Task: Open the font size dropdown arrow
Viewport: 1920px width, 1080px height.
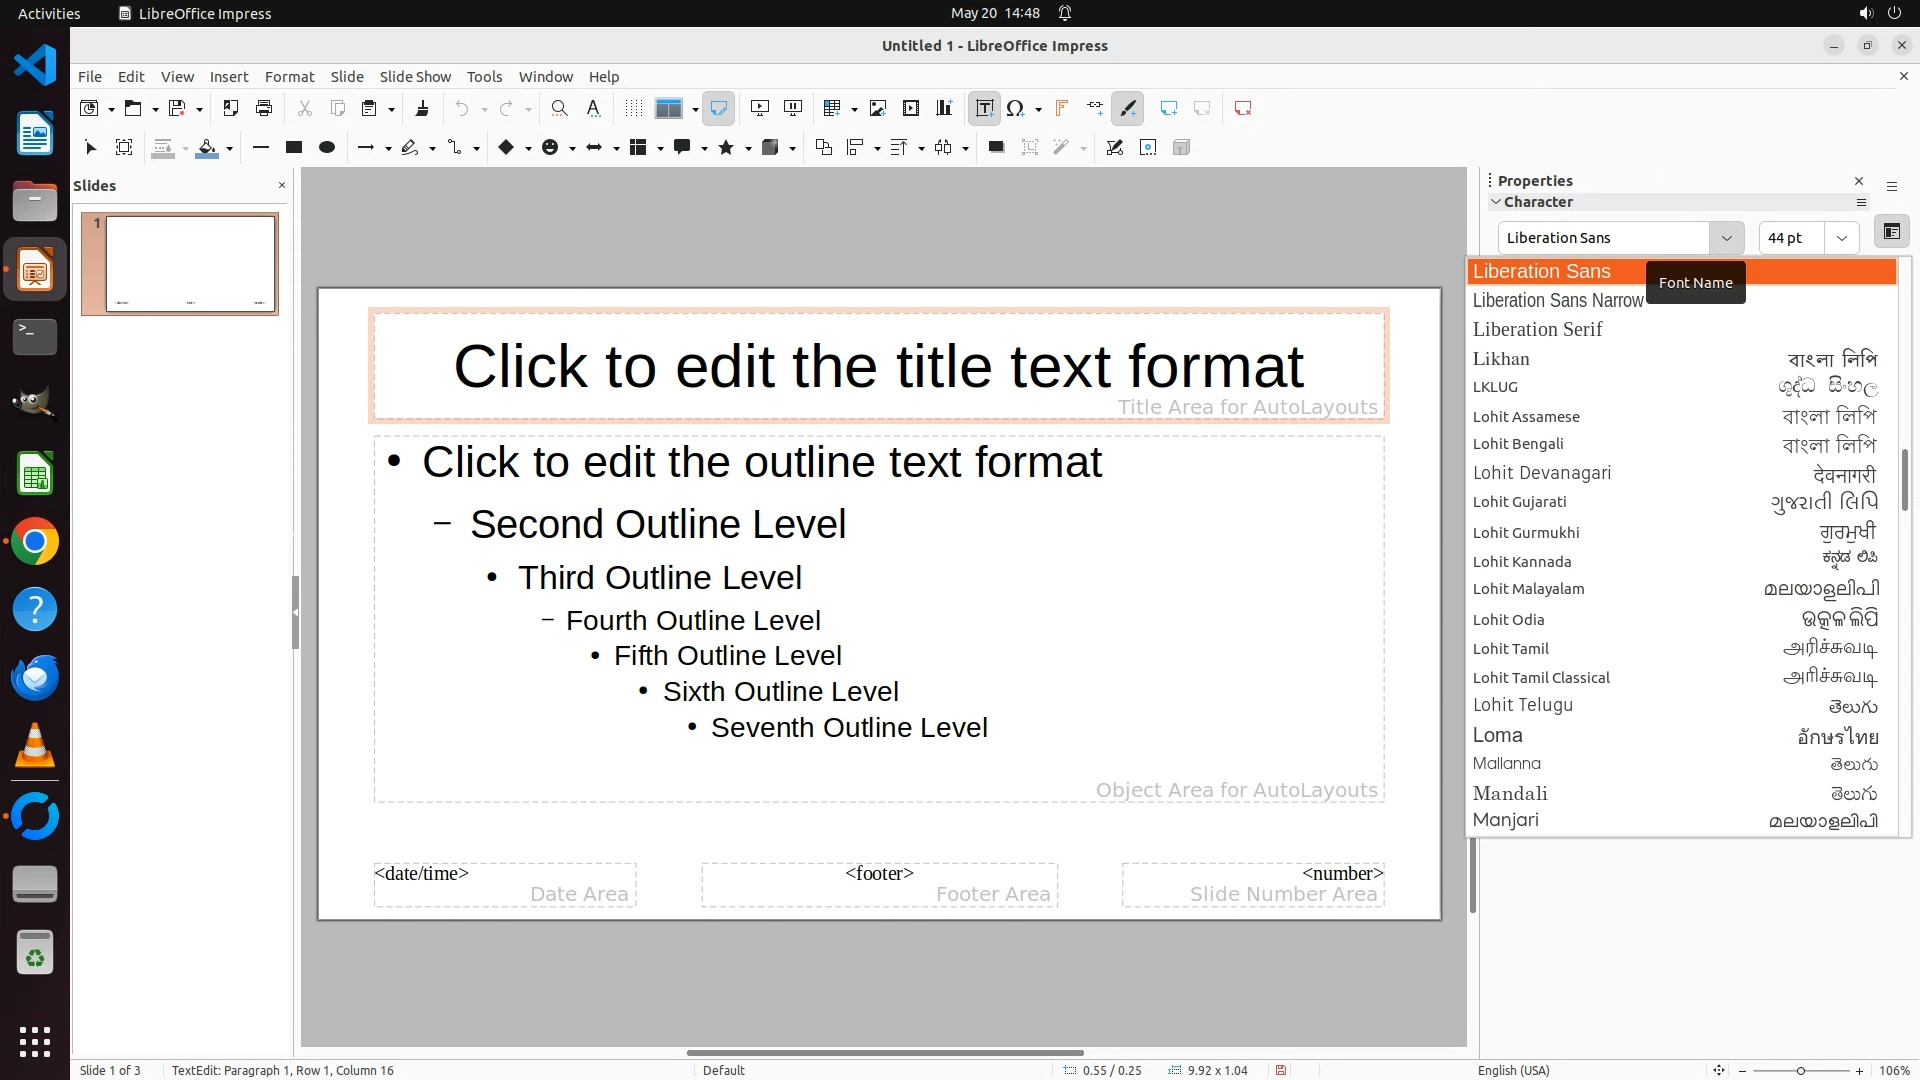Action: (1841, 238)
